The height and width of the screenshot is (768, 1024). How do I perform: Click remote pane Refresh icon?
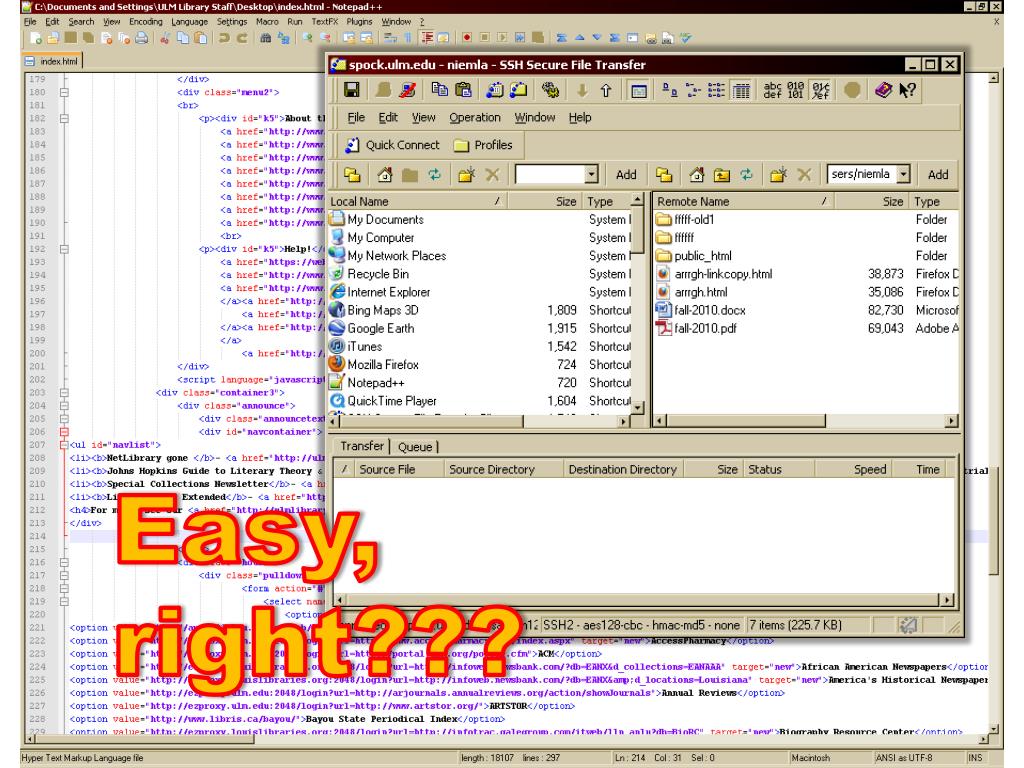pos(746,174)
